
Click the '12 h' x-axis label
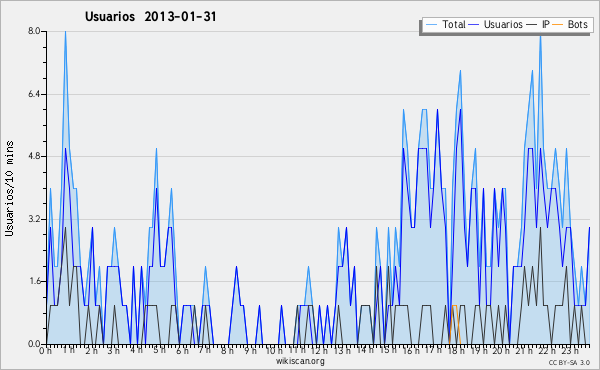click(x=319, y=351)
